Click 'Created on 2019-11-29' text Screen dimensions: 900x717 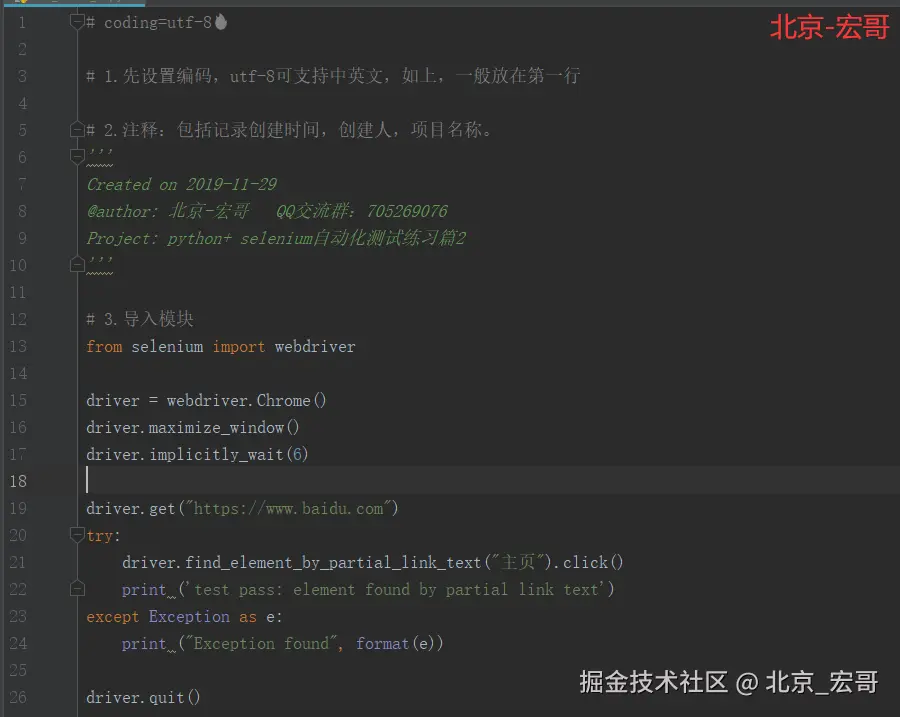[x=181, y=184]
